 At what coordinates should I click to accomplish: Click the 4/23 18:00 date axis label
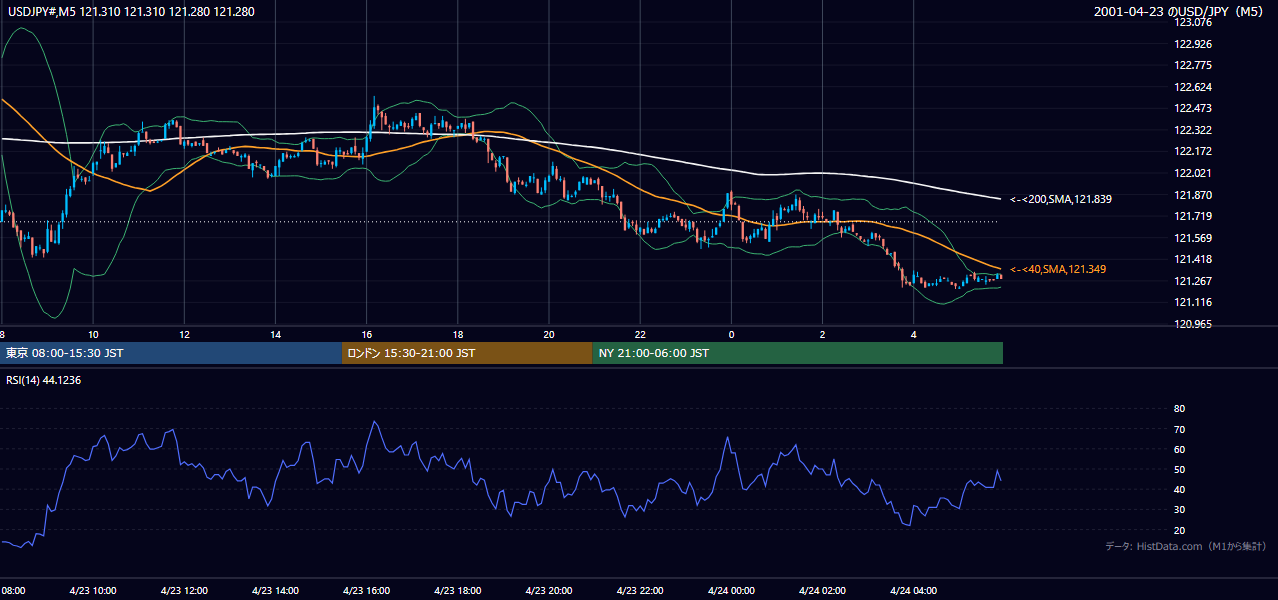457,590
